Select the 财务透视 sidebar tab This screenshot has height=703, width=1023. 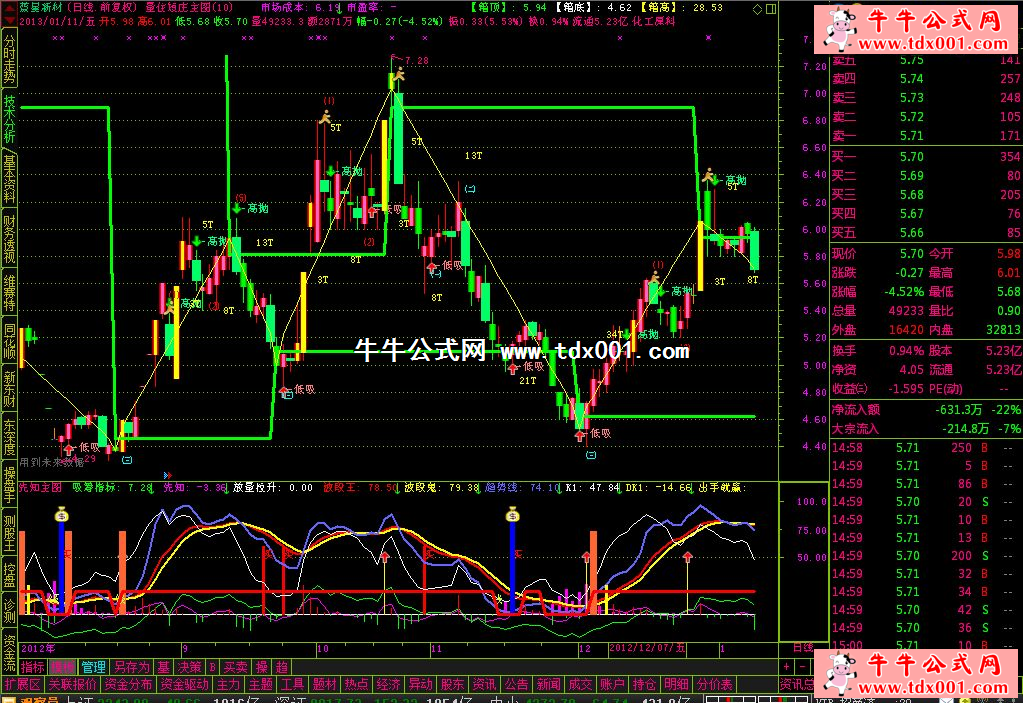9,239
